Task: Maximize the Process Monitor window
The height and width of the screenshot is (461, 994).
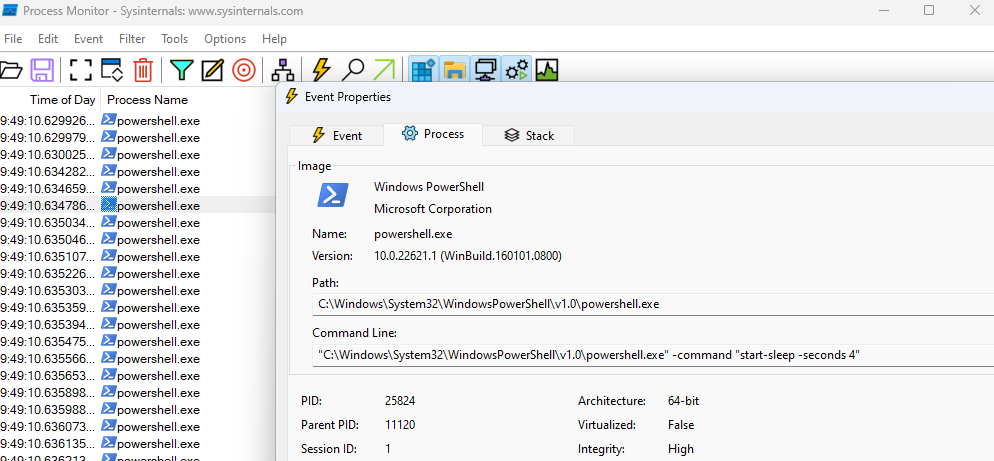Action: [x=929, y=10]
